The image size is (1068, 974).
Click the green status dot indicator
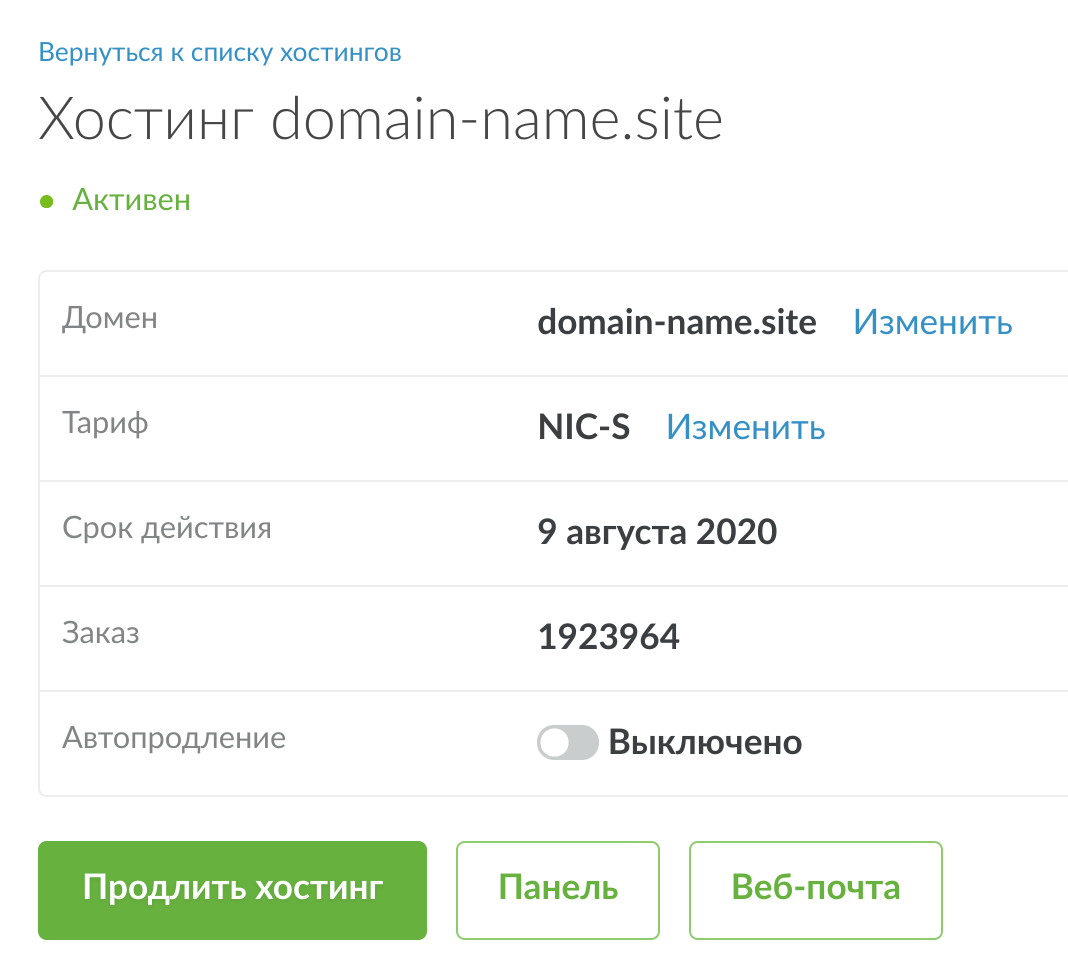[46, 202]
